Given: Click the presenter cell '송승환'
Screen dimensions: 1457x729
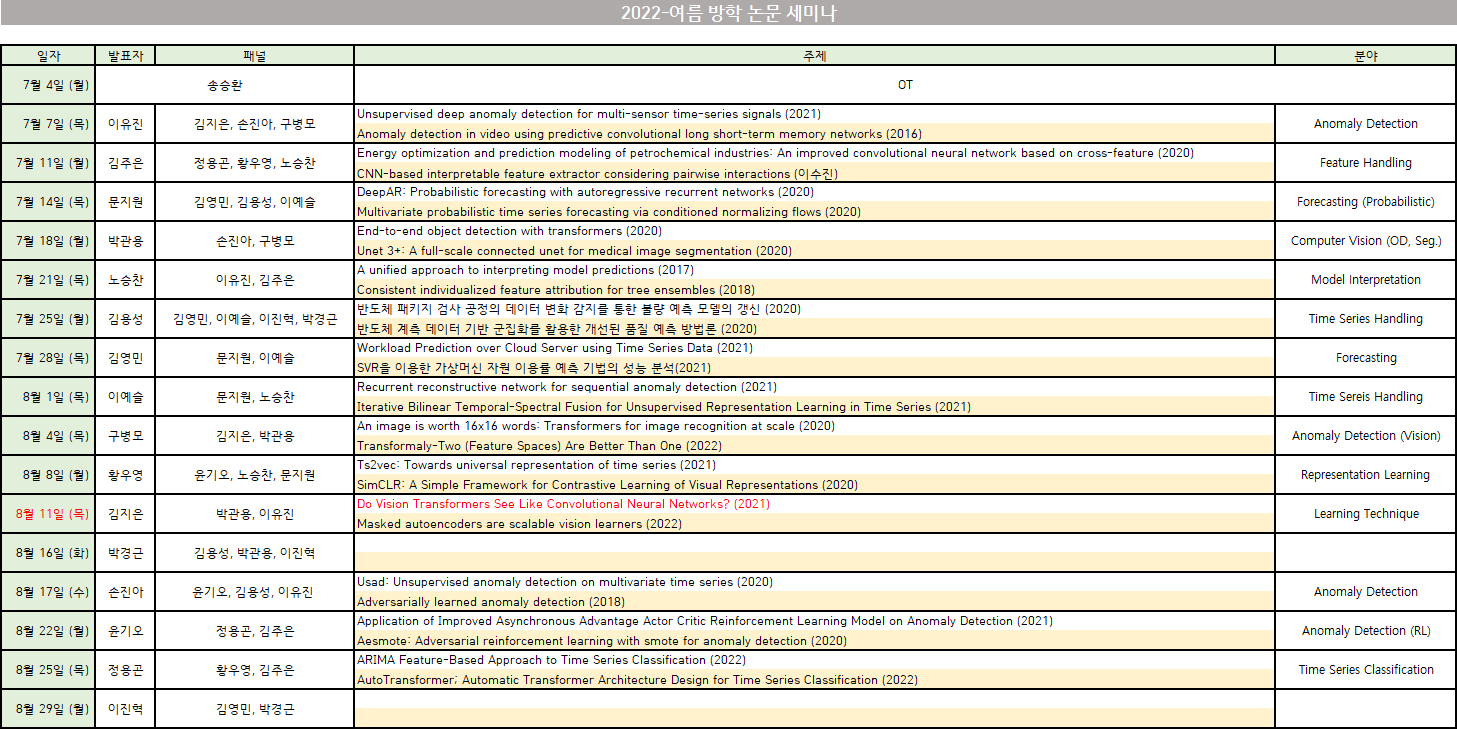Looking at the screenshot, I should pyautogui.click(x=224, y=85).
